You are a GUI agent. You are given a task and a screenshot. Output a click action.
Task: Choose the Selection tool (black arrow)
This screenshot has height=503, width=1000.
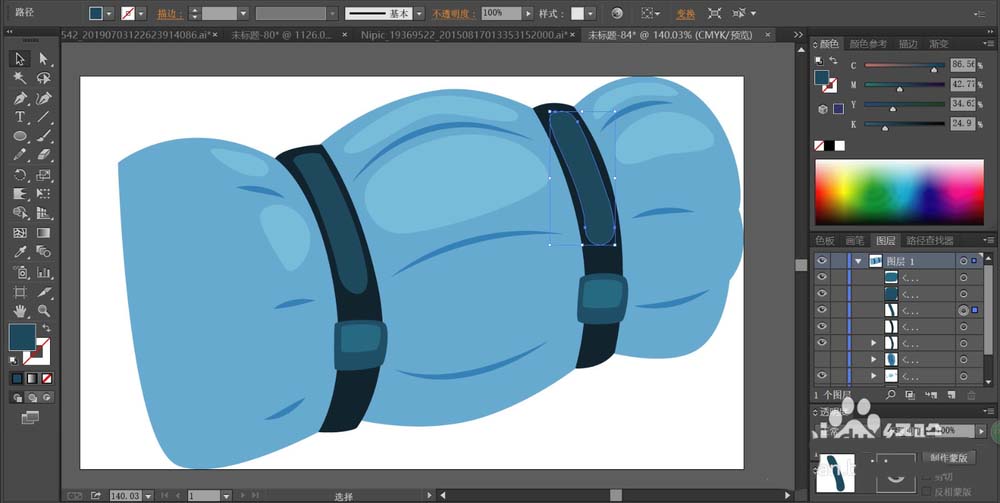coord(20,59)
